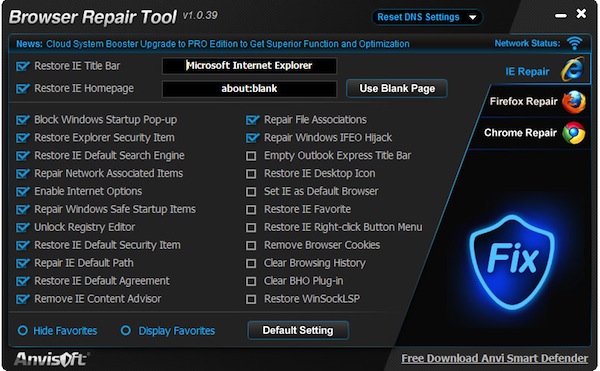Click the about:blank homepage field
This screenshot has height=371, width=600.
point(249,89)
